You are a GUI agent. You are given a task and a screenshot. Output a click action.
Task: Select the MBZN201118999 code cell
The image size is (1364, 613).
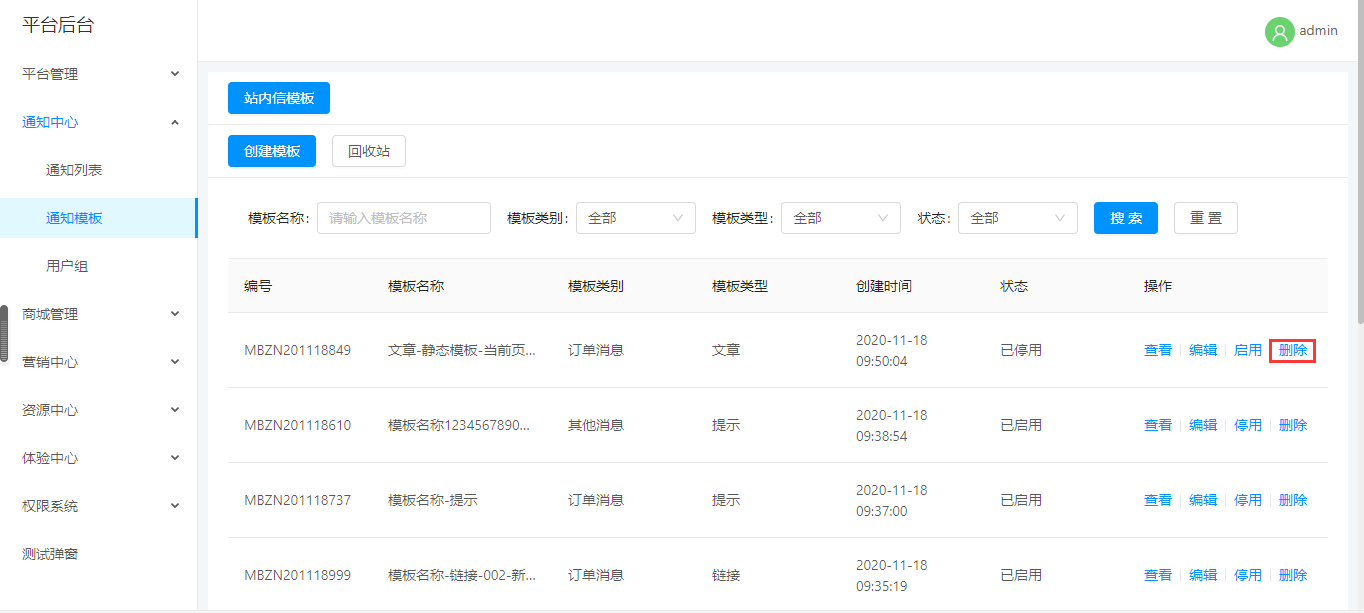click(298, 575)
